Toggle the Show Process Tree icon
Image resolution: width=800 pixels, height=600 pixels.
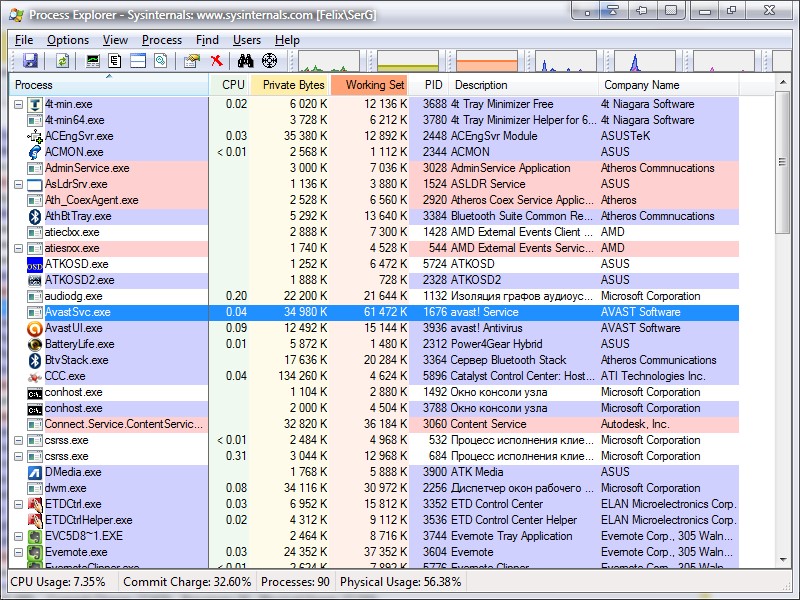pyautogui.click(x=115, y=61)
